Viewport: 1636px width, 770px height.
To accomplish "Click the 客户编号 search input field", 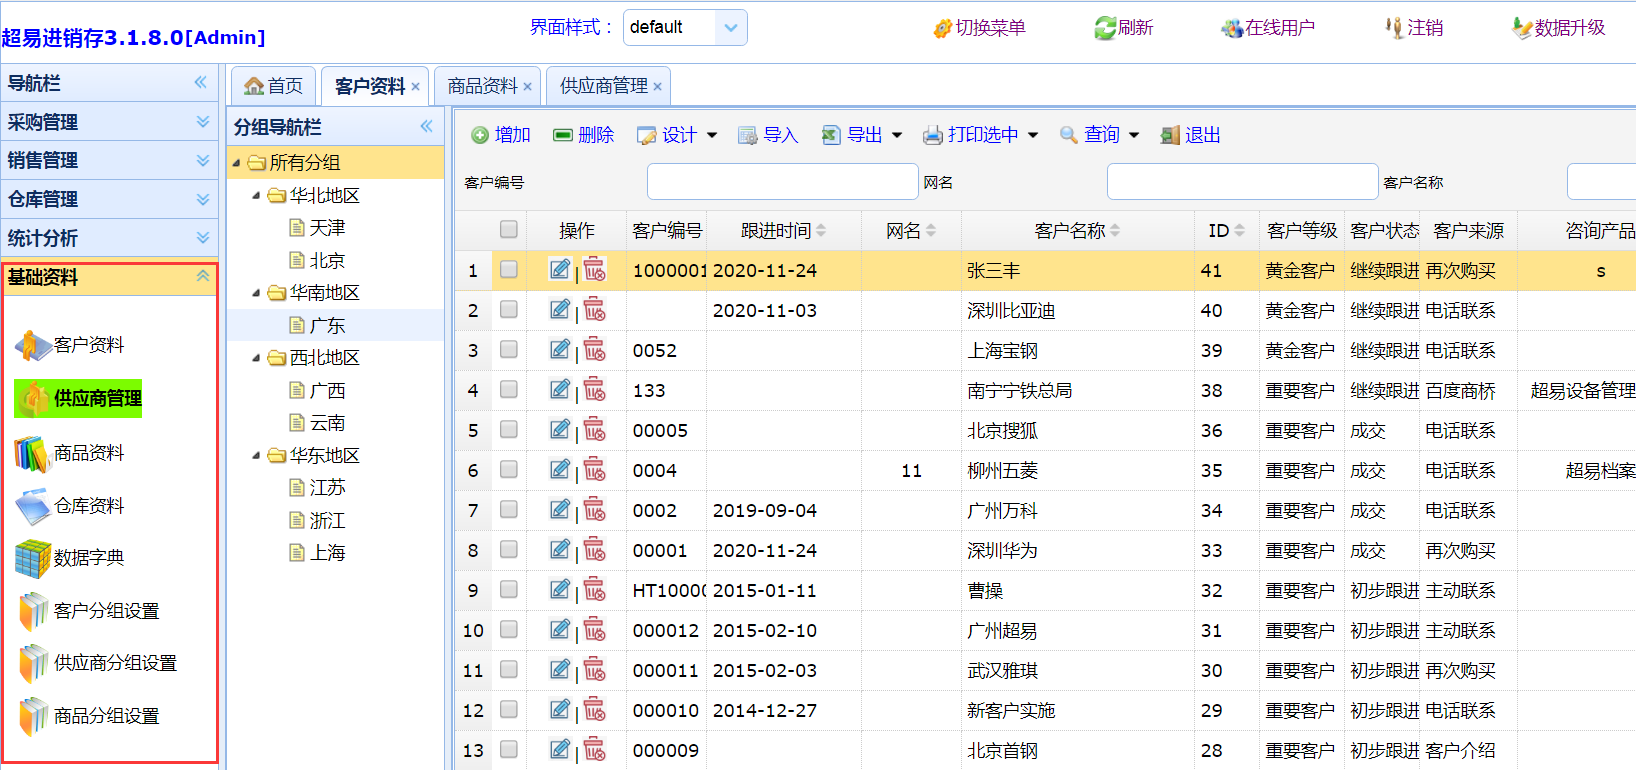I will [782, 182].
